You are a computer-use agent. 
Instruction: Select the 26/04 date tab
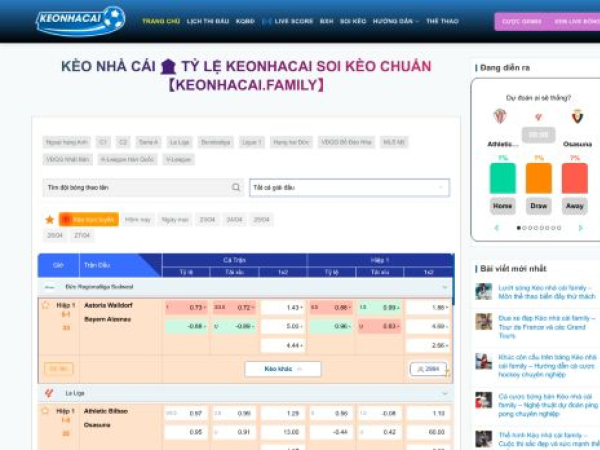point(55,235)
